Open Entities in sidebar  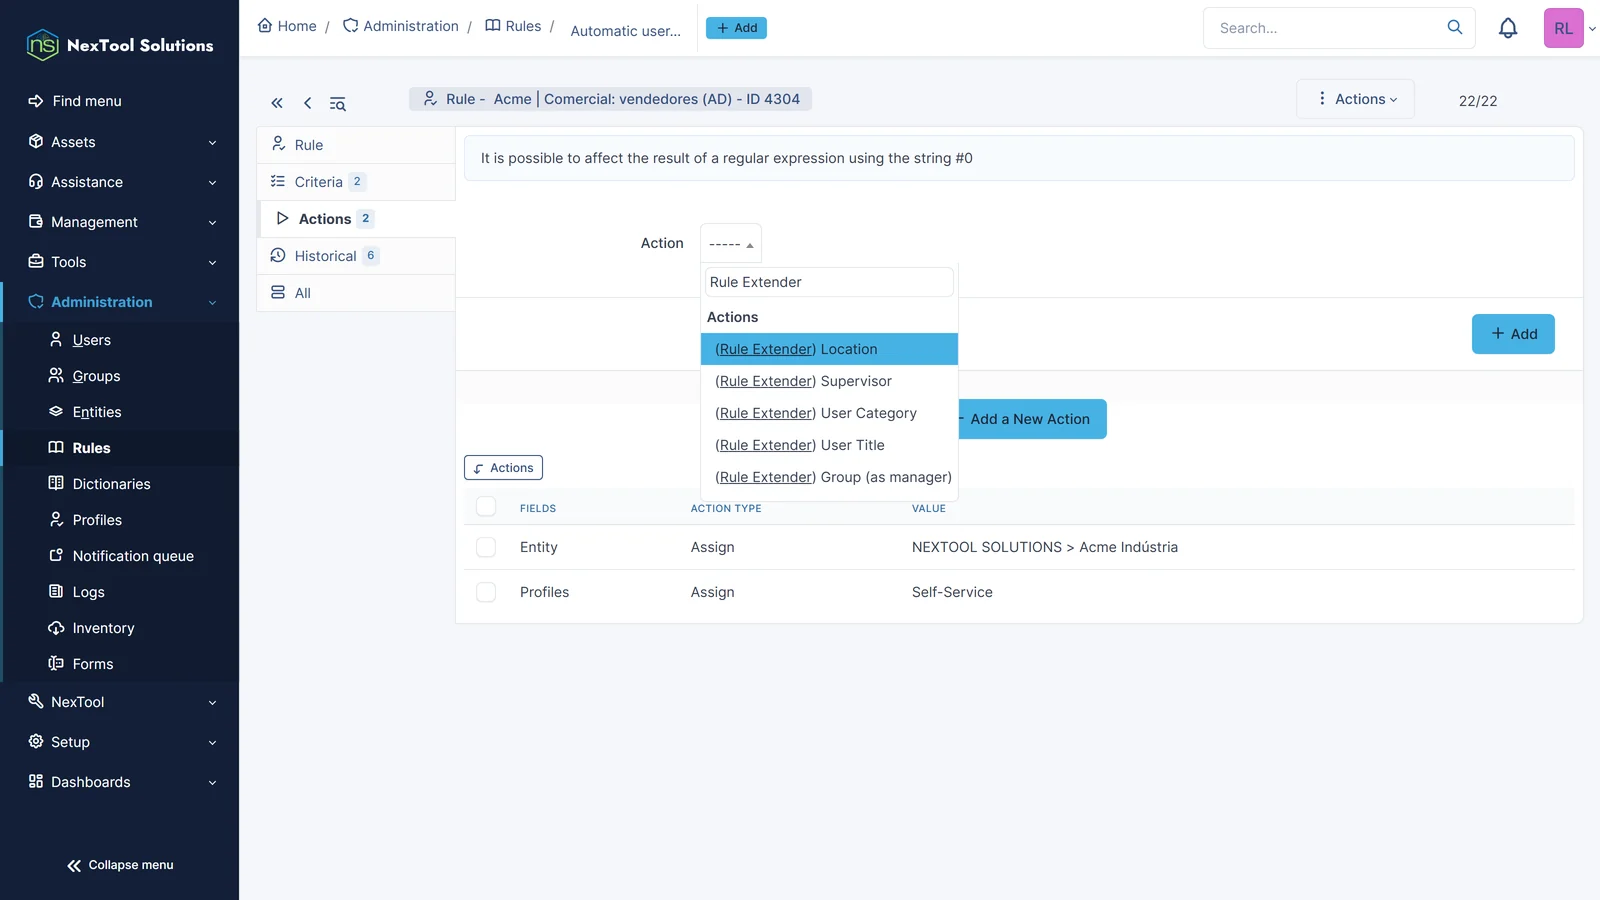[96, 412]
